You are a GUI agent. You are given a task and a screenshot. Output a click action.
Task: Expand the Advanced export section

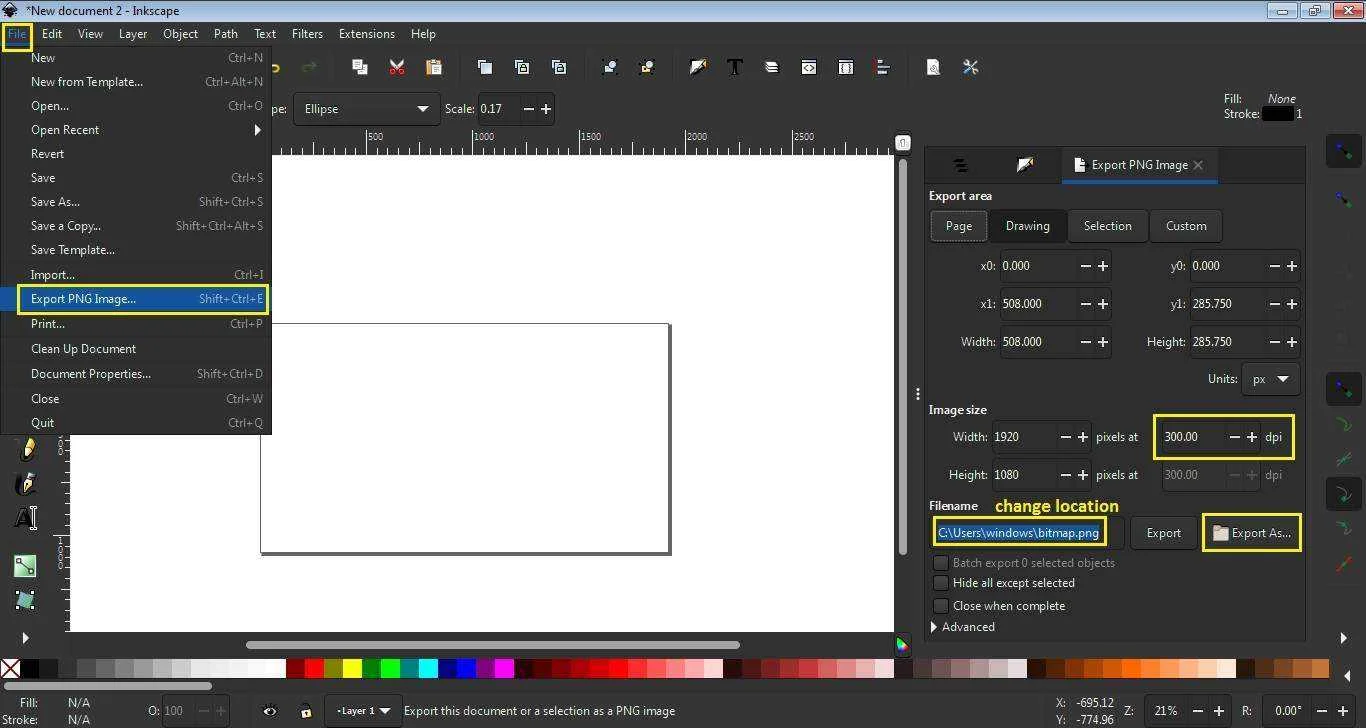(x=963, y=627)
